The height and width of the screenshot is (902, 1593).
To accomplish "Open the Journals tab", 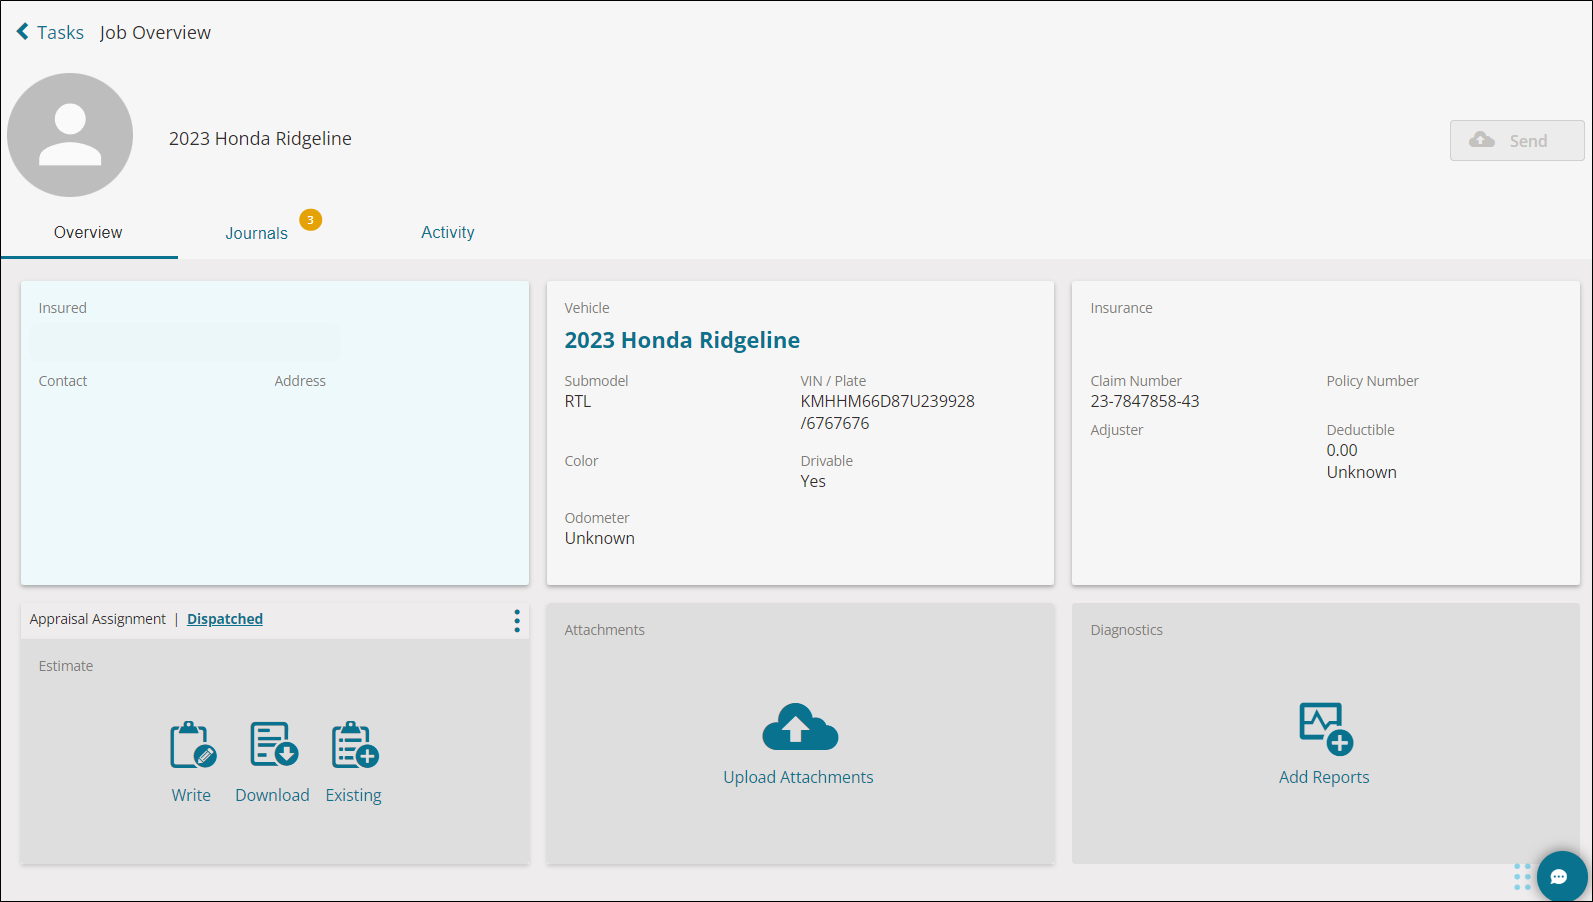I will point(256,233).
